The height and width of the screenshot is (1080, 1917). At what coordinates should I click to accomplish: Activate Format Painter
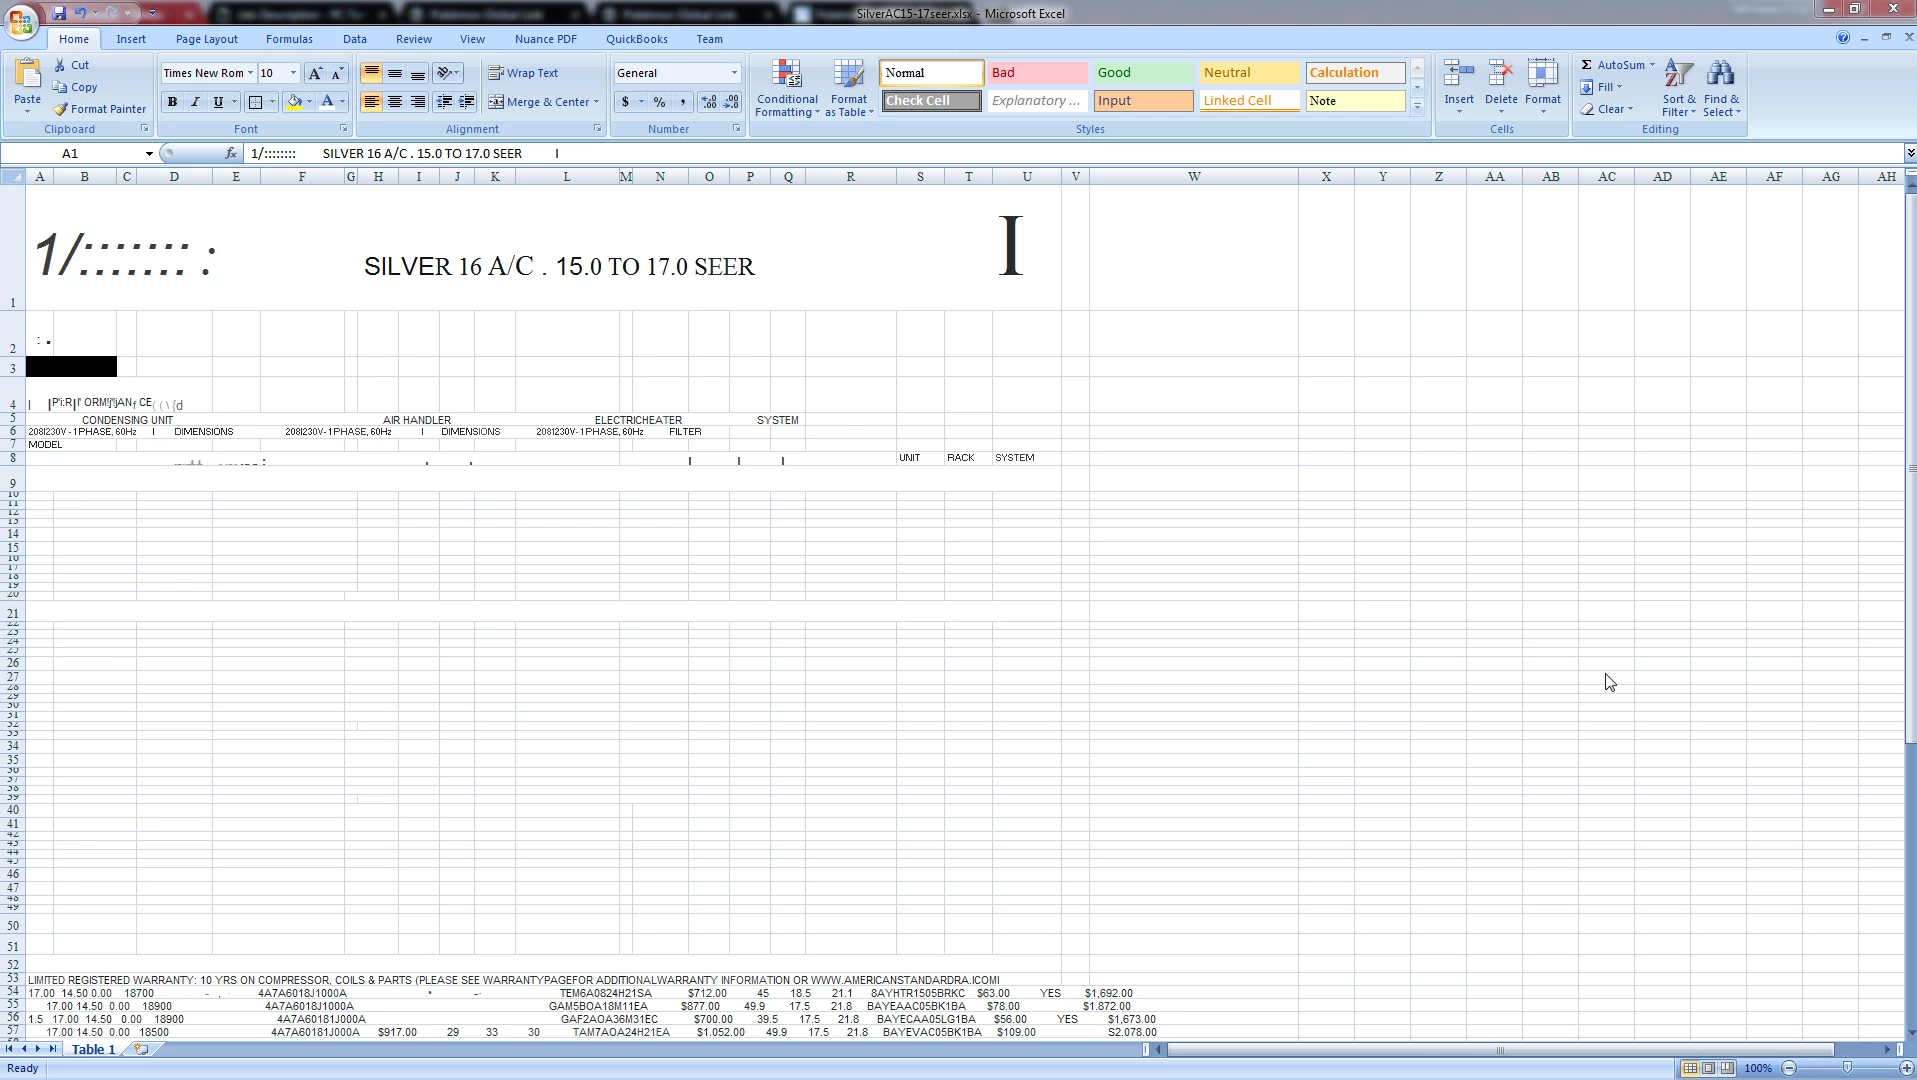[100, 109]
